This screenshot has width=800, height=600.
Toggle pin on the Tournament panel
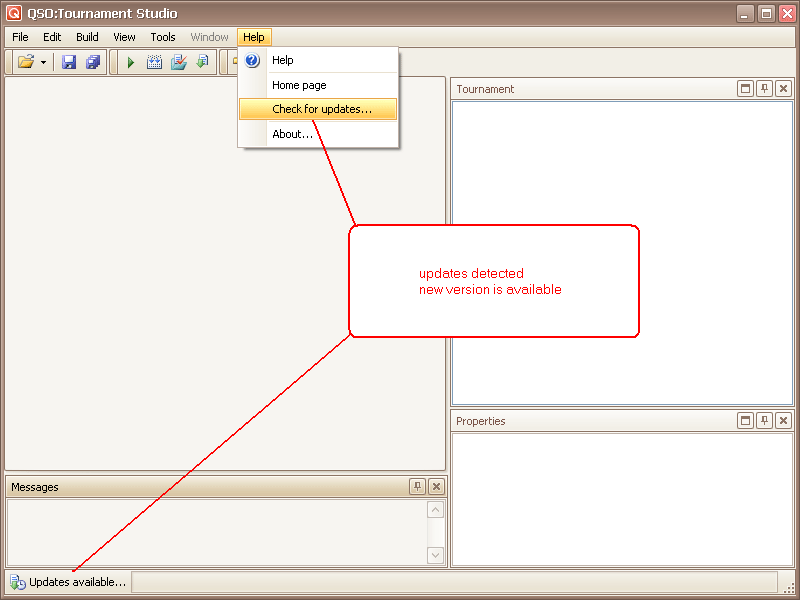(764, 89)
